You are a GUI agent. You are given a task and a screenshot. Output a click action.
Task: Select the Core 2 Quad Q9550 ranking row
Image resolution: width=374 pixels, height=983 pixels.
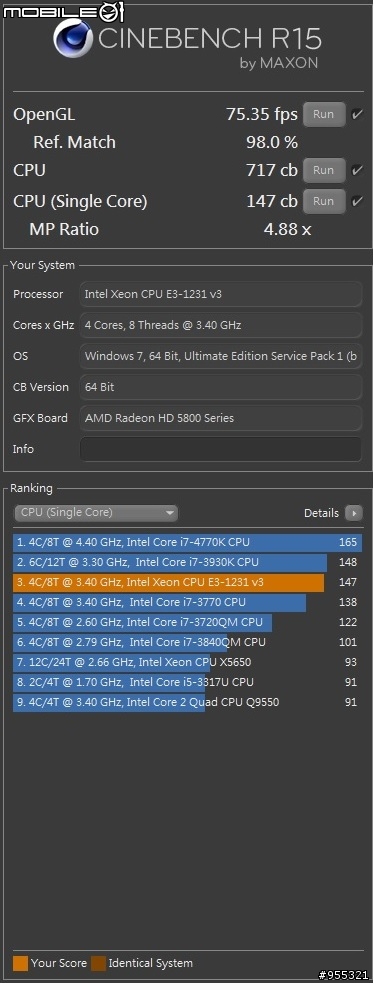pos(187,702)
